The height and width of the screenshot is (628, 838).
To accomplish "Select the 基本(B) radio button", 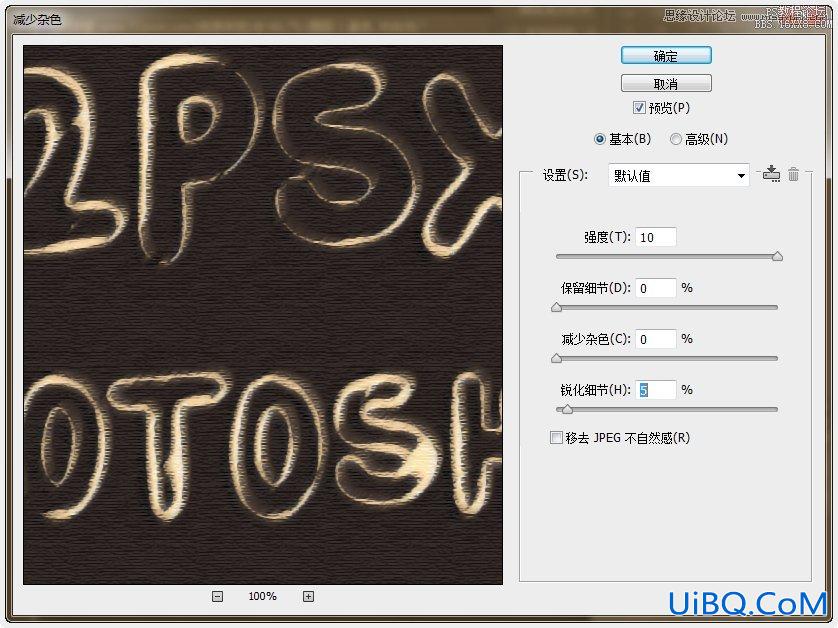I will coord(600,139).
